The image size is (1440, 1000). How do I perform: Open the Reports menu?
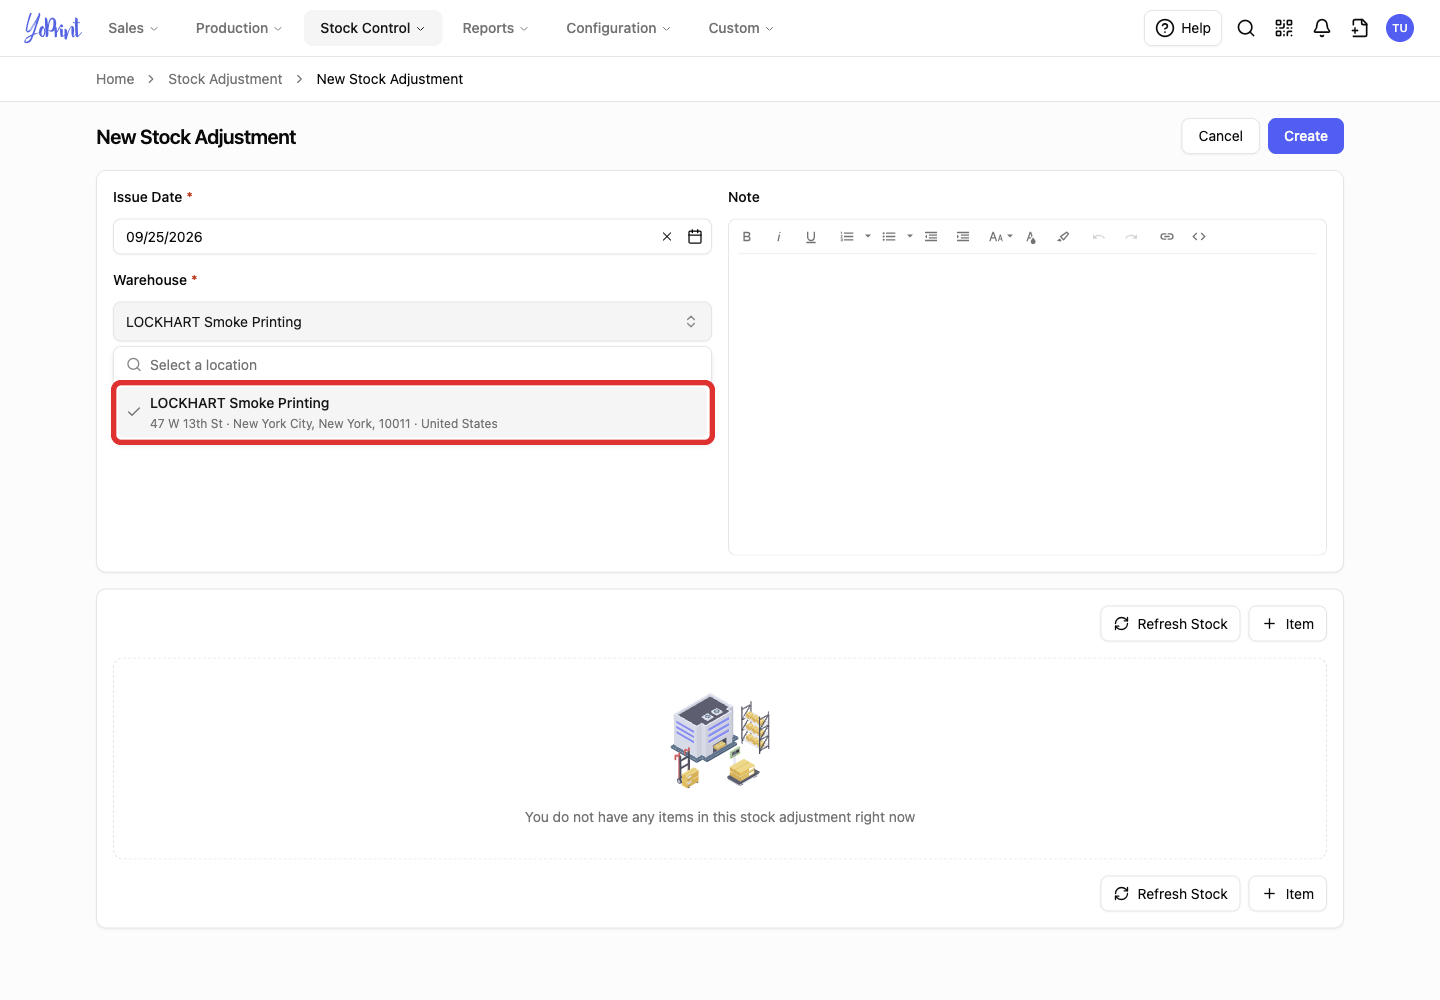click(495, 28)
